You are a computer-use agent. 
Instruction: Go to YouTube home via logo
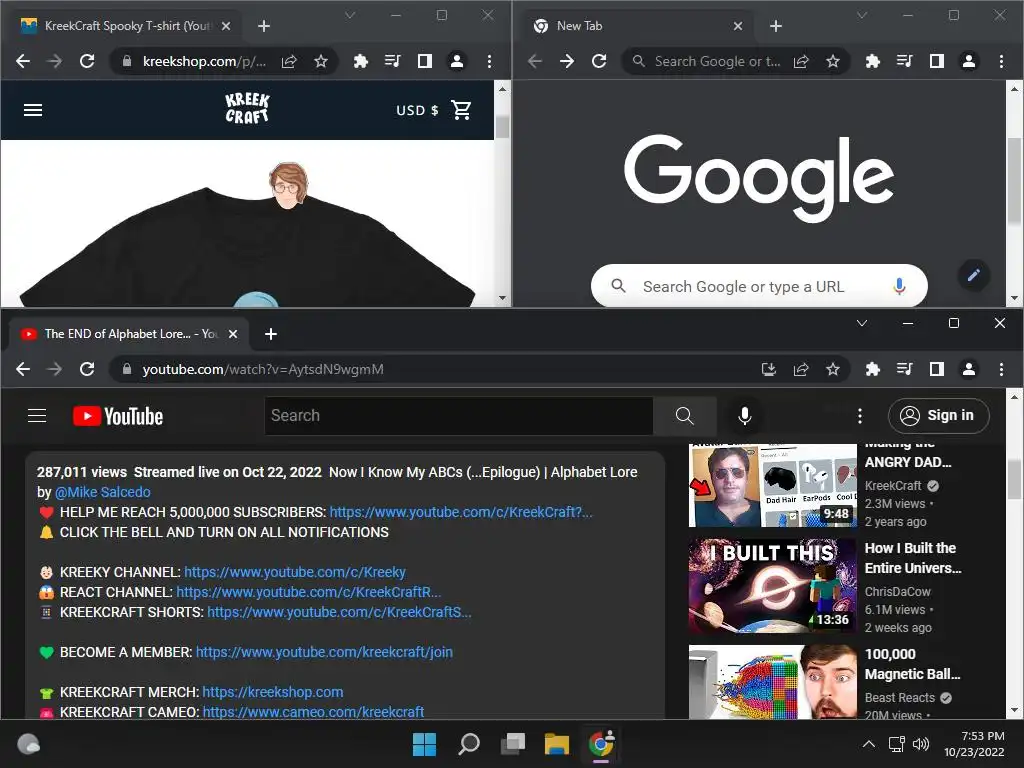point(118,416)
